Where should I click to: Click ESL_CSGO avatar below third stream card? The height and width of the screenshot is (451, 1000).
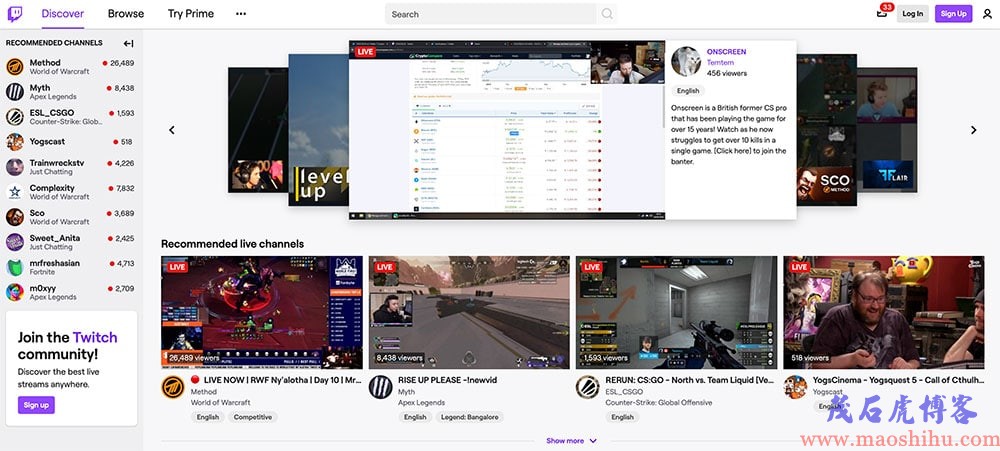tap(588, 387)
